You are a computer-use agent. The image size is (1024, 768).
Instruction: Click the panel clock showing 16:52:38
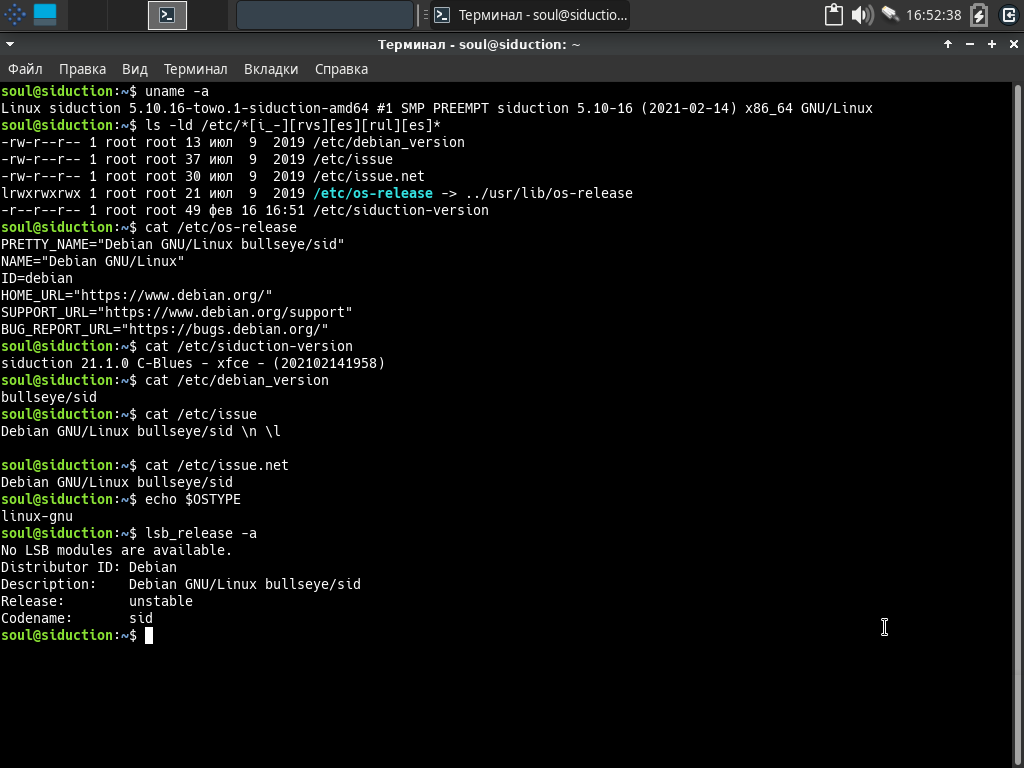click(933, 15)
